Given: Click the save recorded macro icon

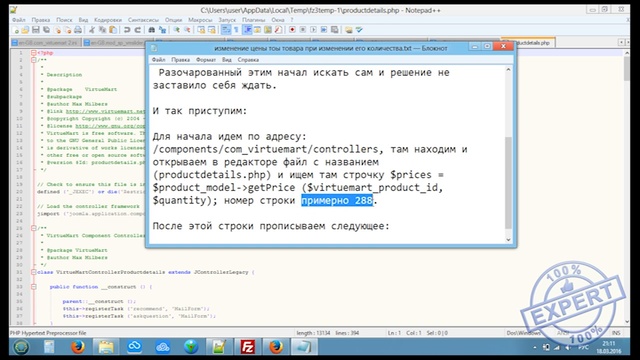Looking at the screenshot, I should point(335,30).
